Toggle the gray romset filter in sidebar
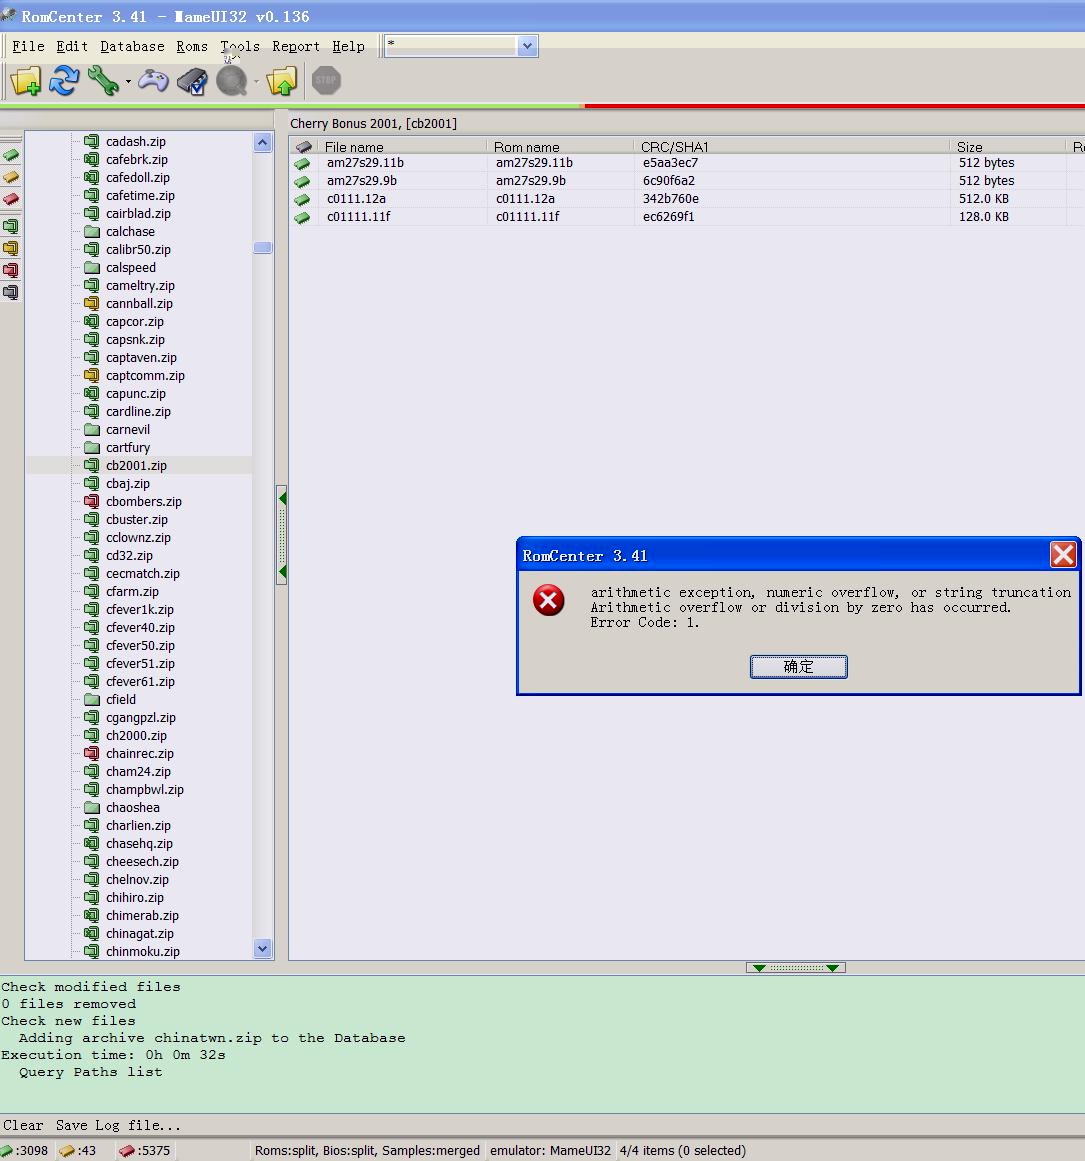 point(10,292)
